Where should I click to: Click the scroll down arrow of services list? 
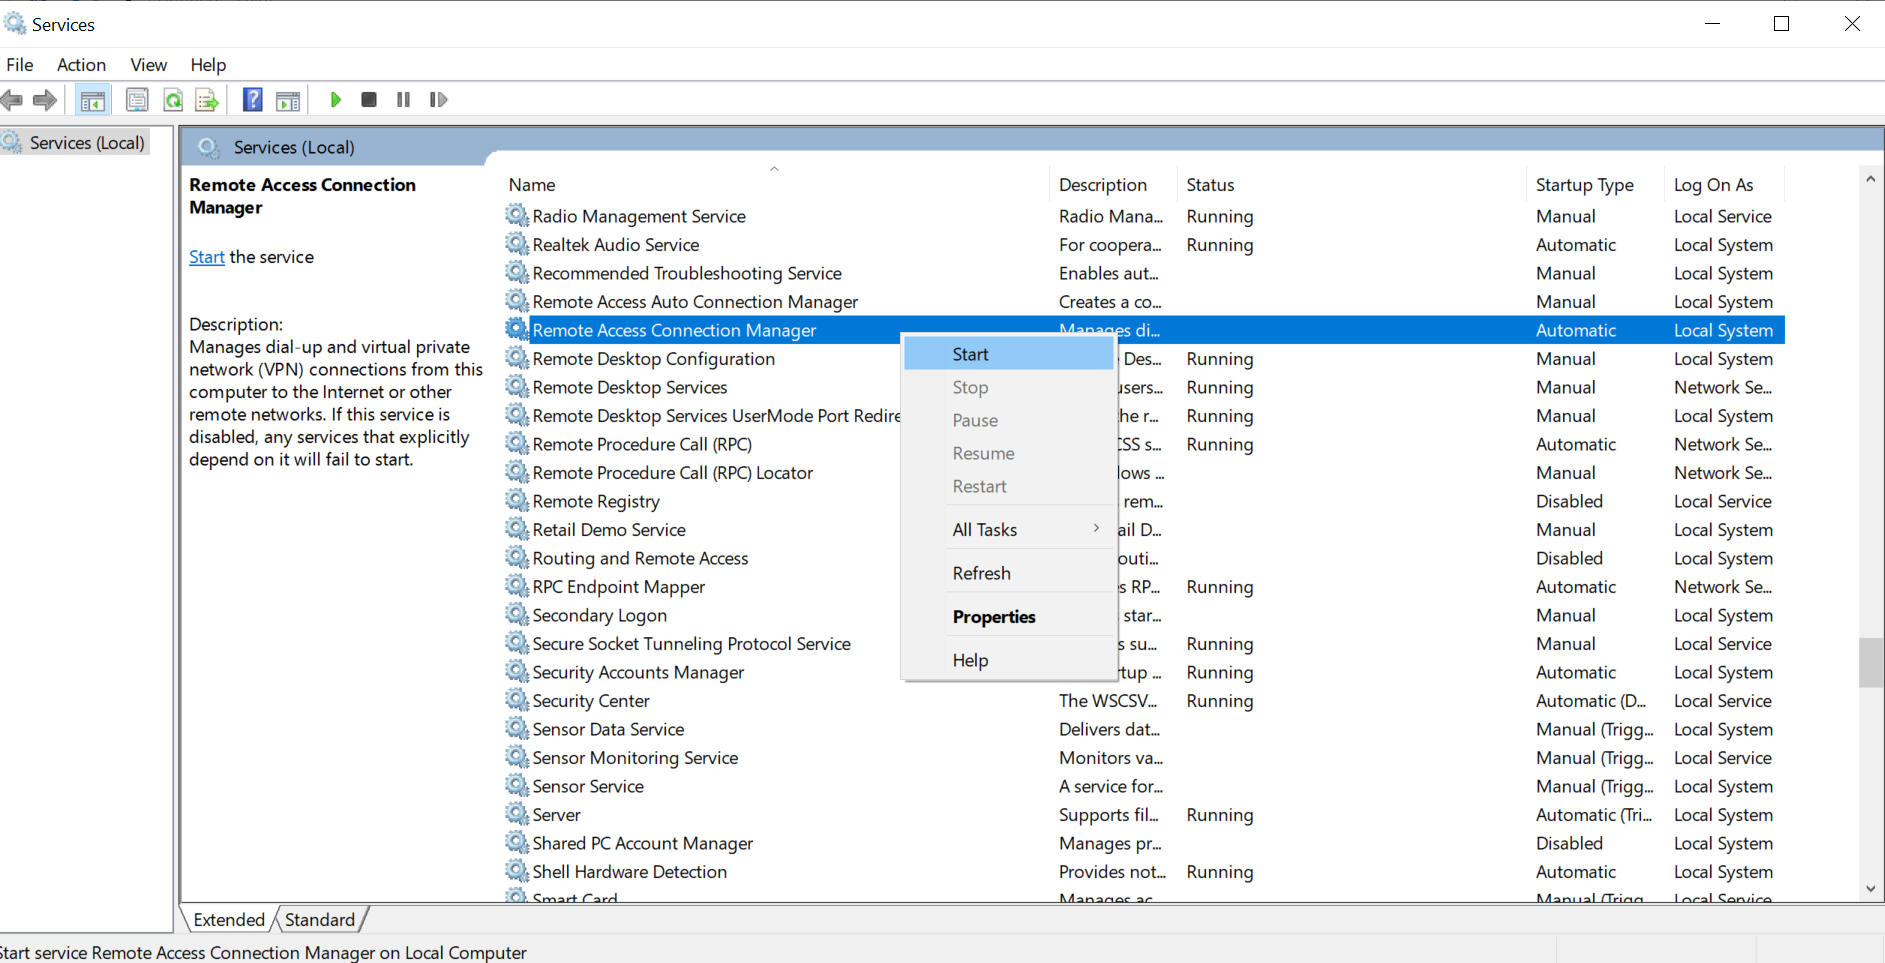pos(1870,888)
